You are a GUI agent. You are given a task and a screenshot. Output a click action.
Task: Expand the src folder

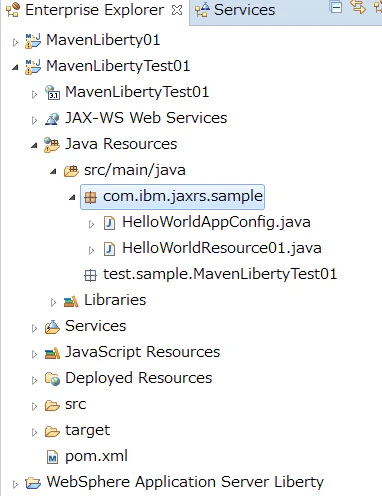tap(34, 406)
